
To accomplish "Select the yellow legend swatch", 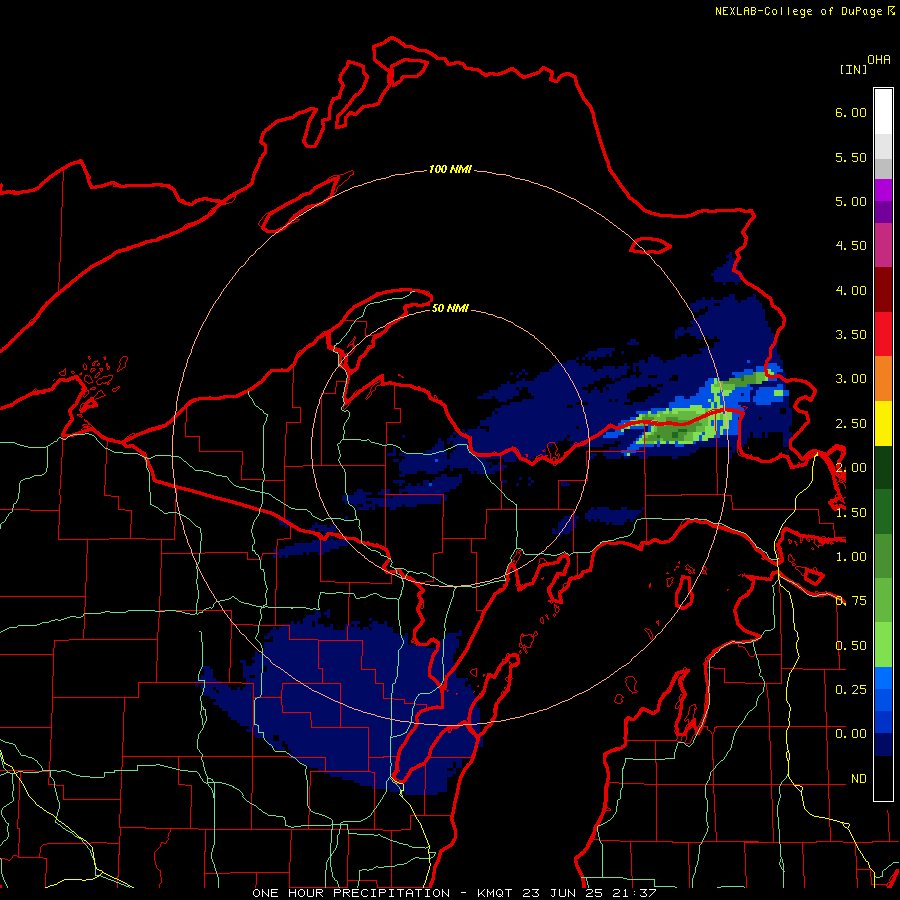I will pyautogui.click(x=883, y=424).
